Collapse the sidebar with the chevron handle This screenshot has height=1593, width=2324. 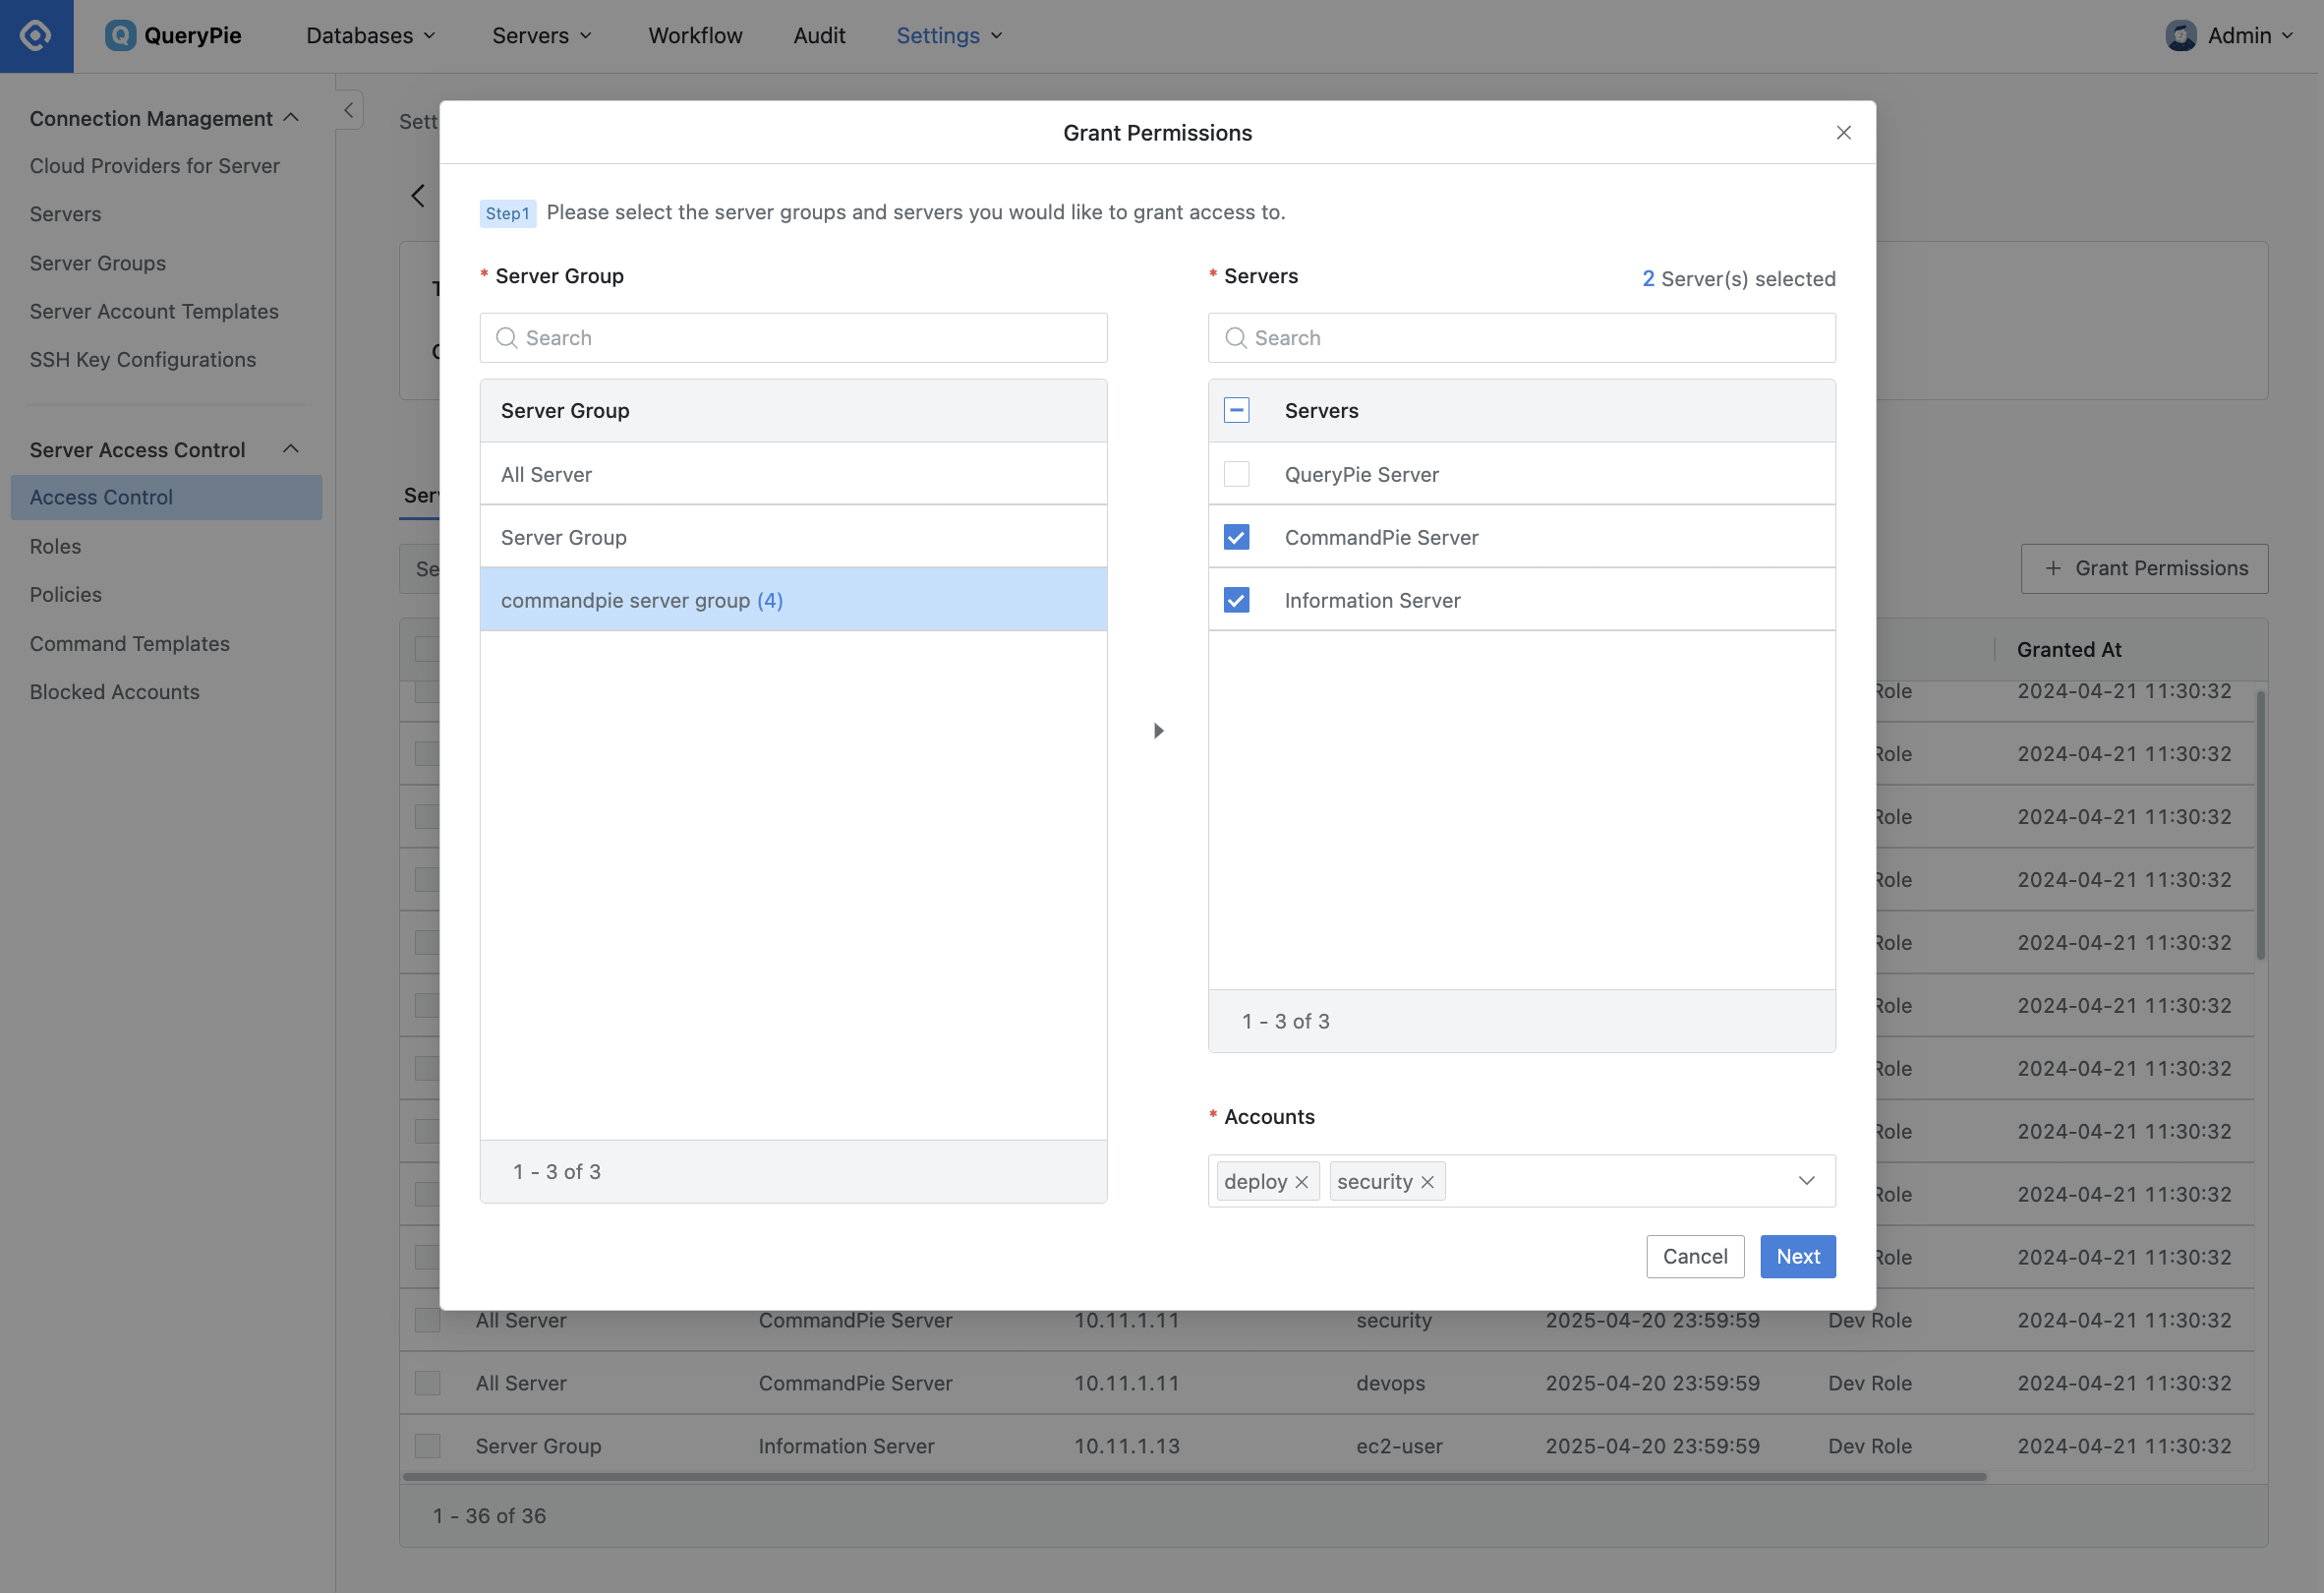click(x=348, y=110)
